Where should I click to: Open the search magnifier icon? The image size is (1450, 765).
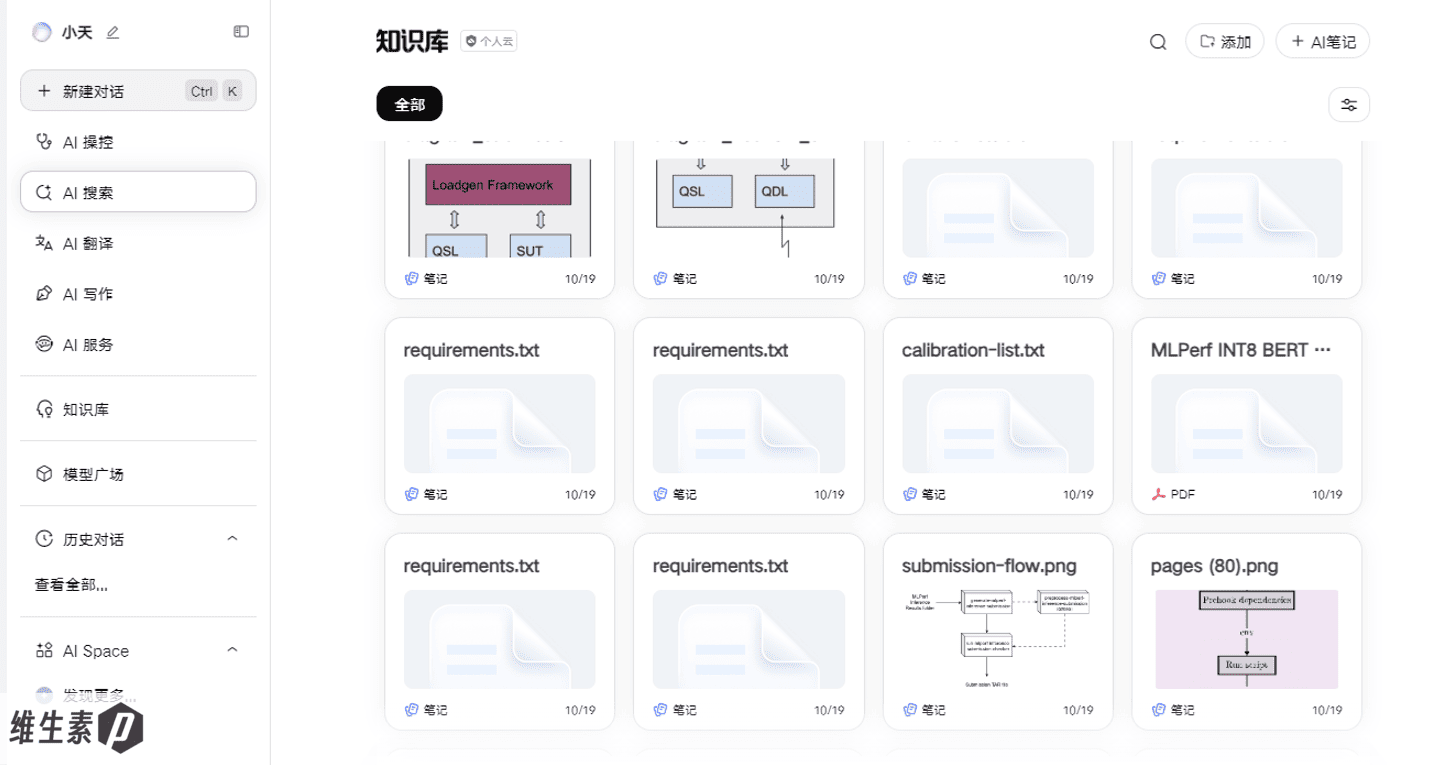1158,42
